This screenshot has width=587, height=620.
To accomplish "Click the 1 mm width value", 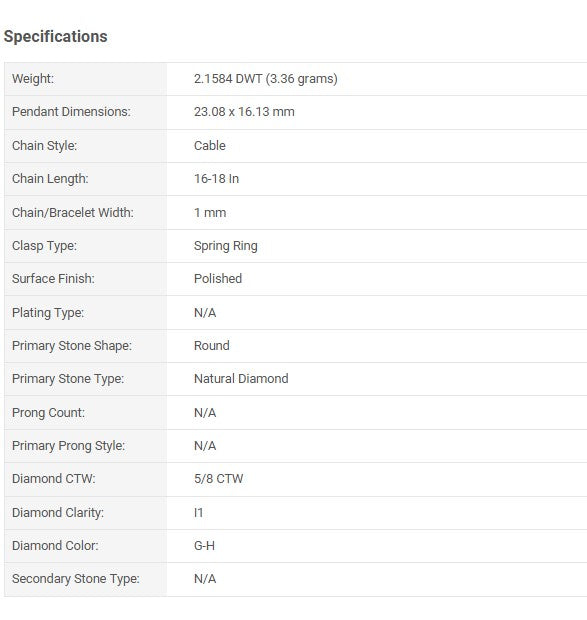I will point(210,213).
